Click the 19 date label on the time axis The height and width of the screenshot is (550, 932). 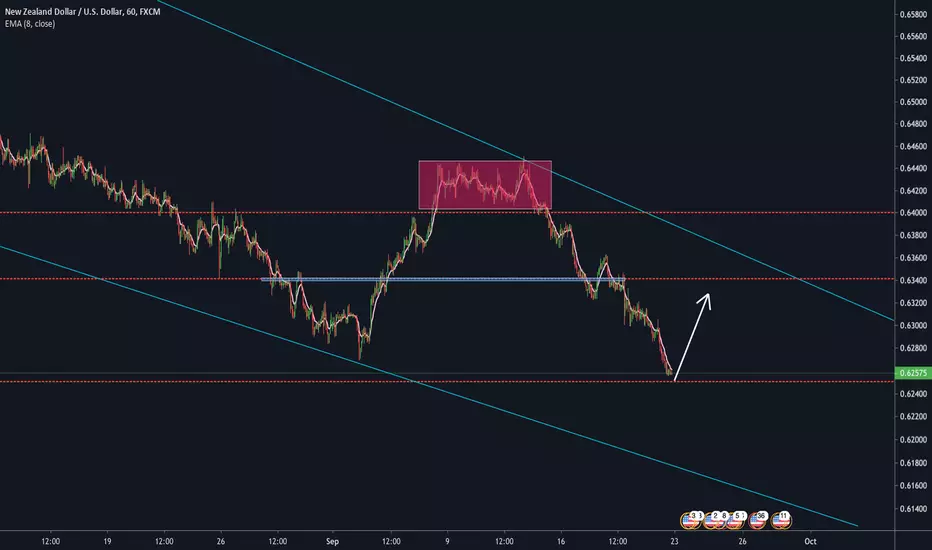pyautogui.click(x=107, y=541)
